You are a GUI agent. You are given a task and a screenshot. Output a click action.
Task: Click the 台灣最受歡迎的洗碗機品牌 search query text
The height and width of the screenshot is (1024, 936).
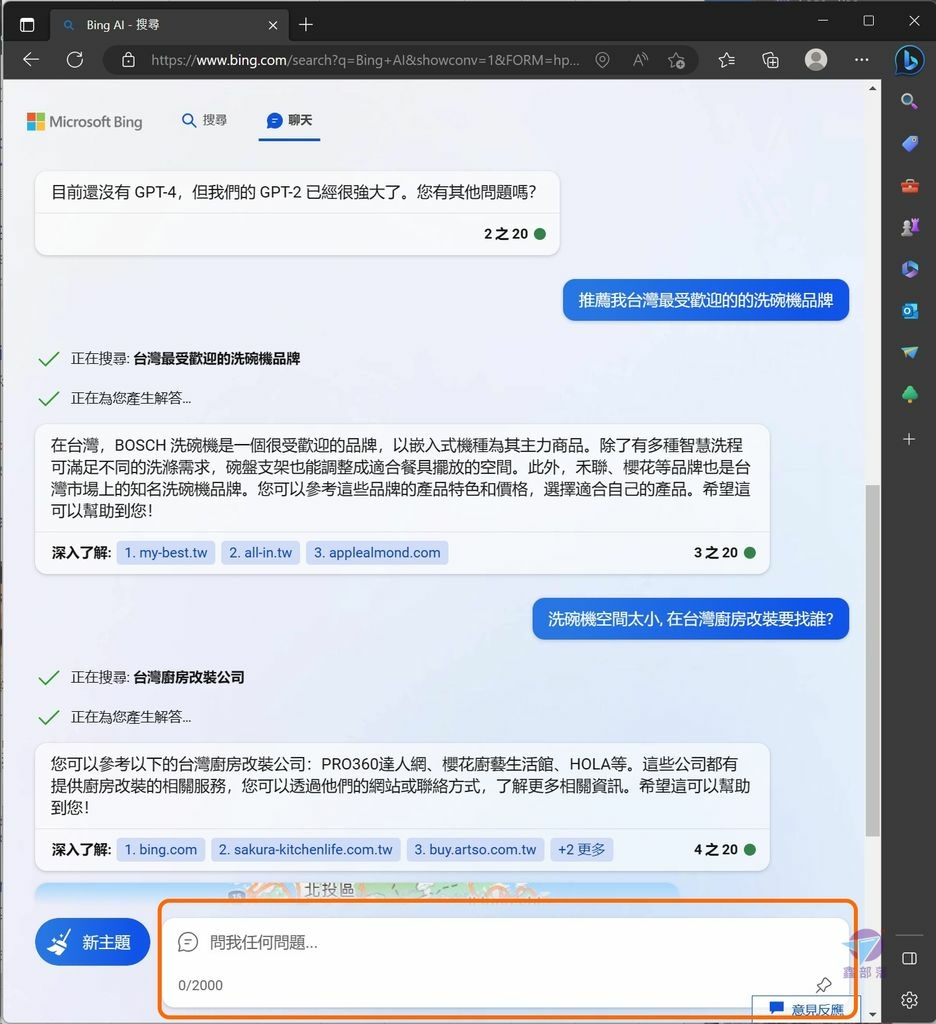(216, 359)
